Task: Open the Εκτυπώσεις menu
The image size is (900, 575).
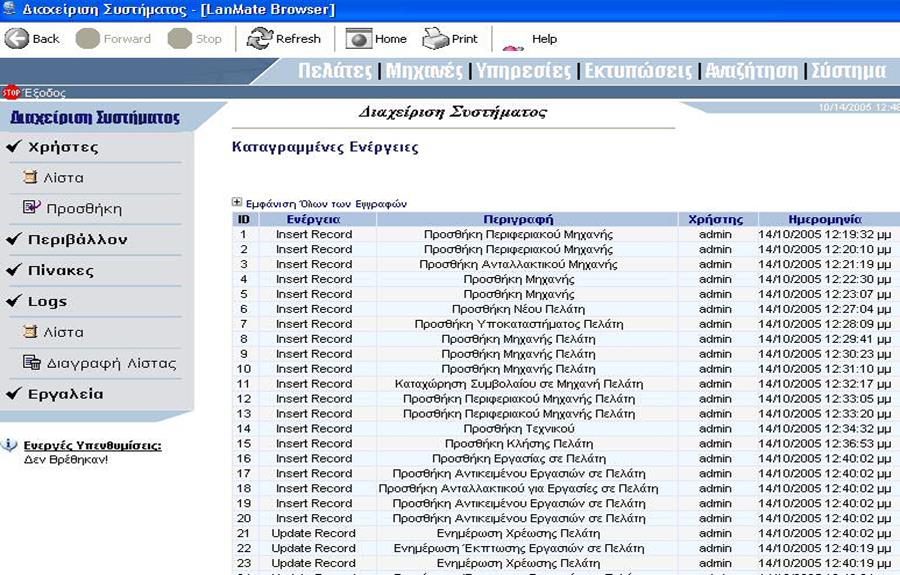Action: tap(638, 71)
